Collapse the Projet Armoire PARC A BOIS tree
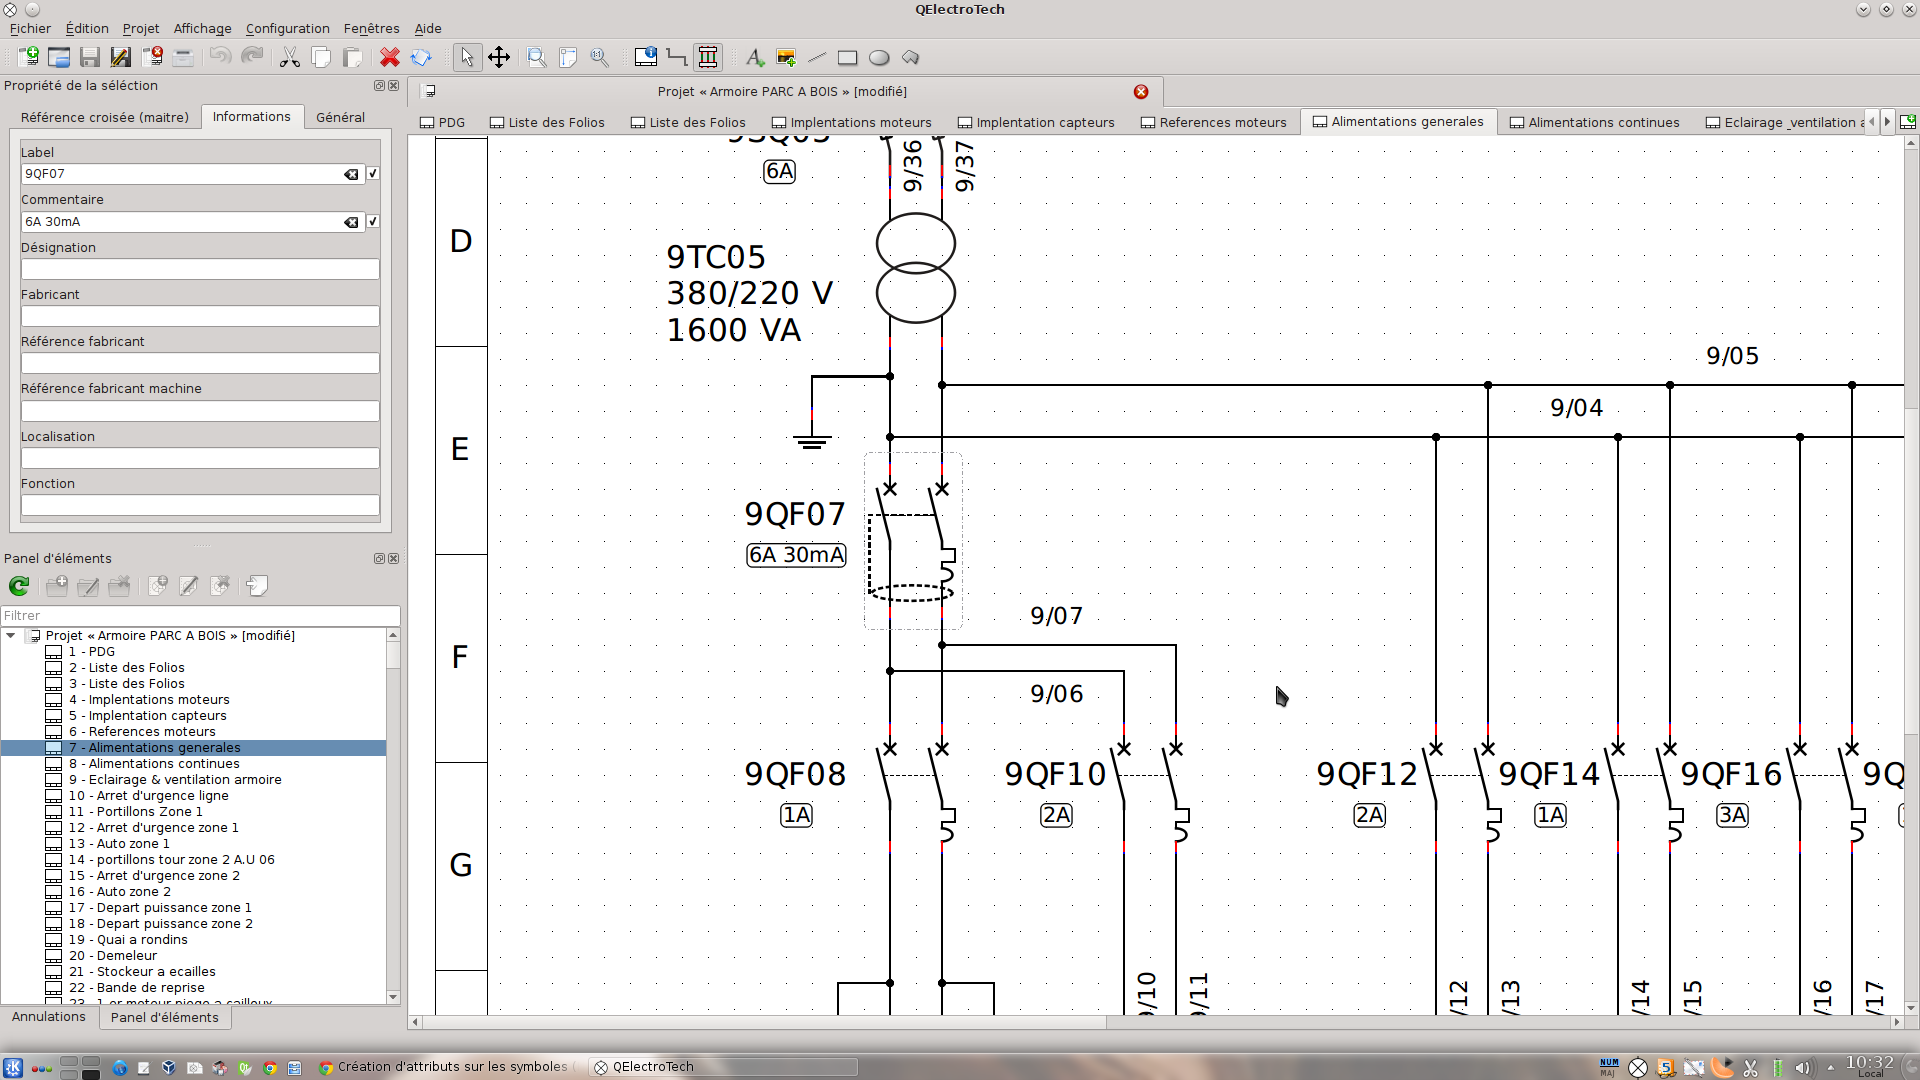 [11, 636]
